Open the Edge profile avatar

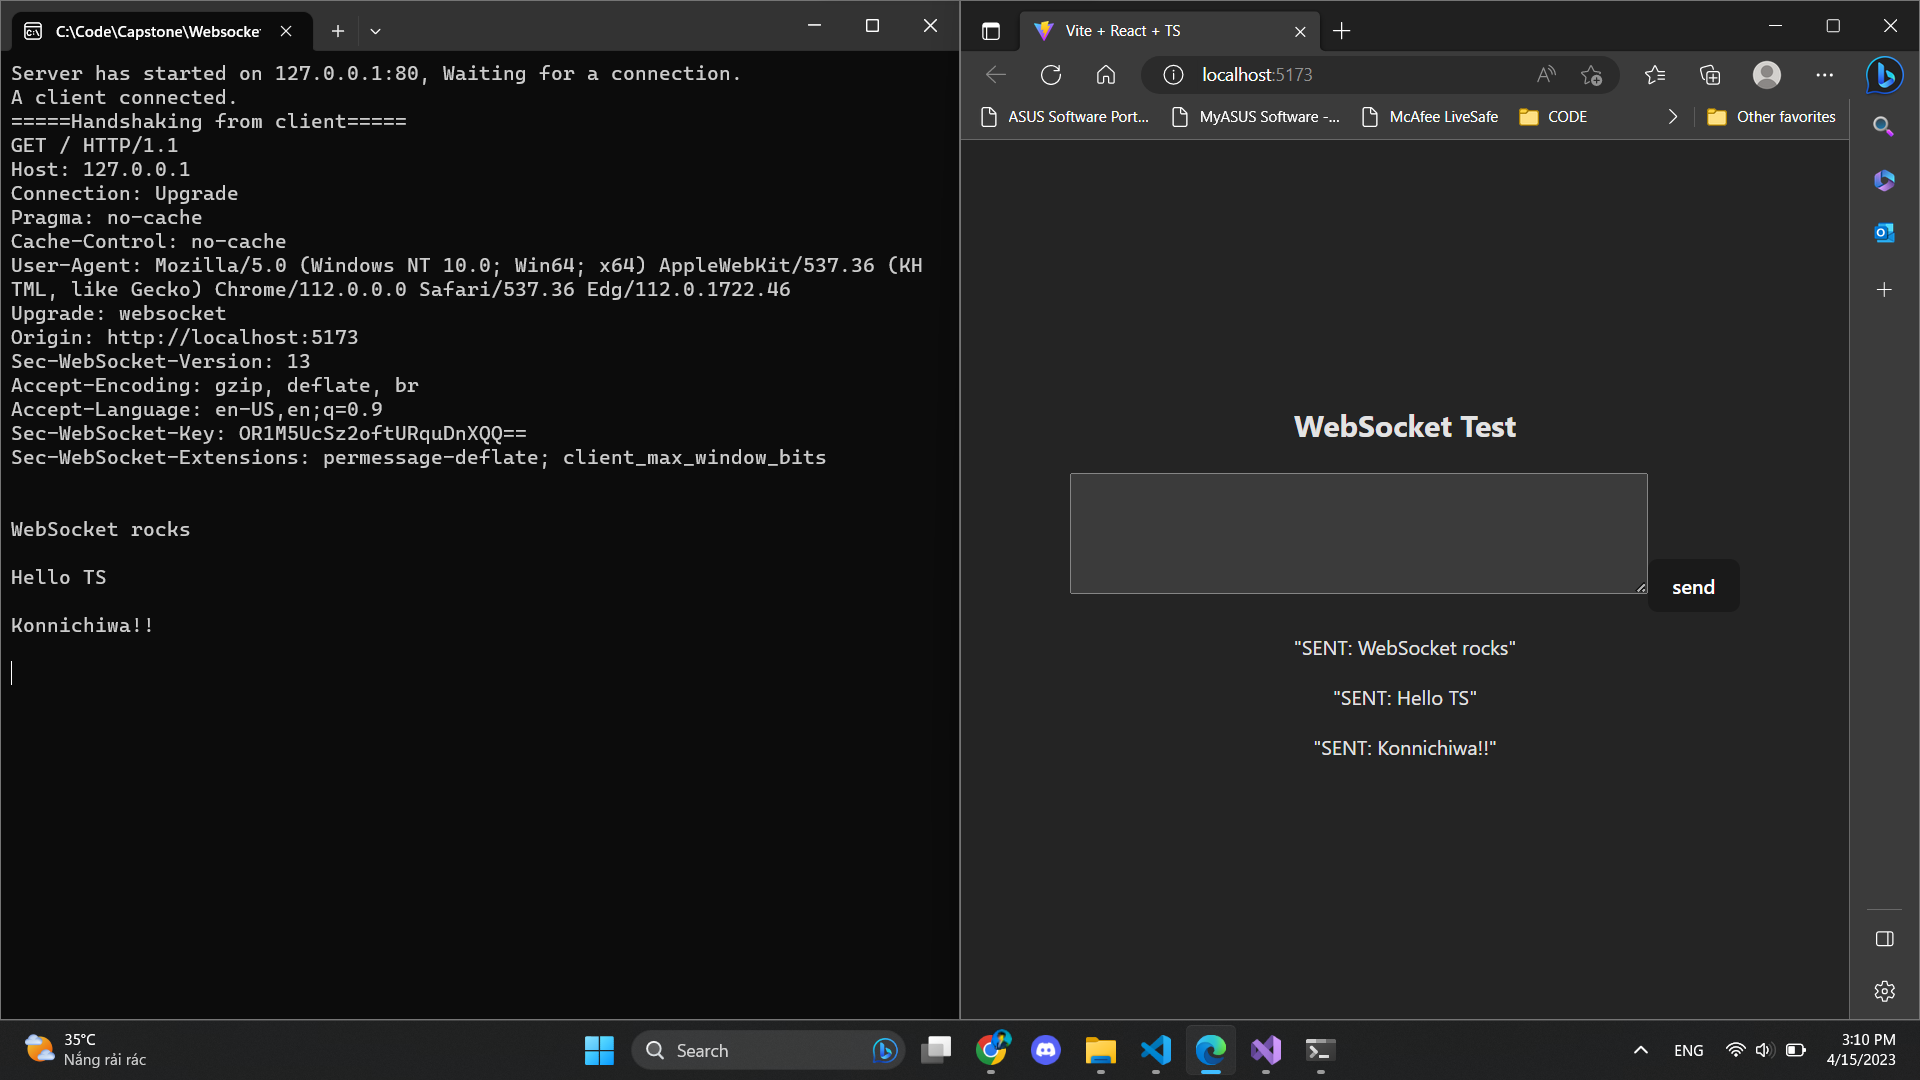tap(1767, 75)
